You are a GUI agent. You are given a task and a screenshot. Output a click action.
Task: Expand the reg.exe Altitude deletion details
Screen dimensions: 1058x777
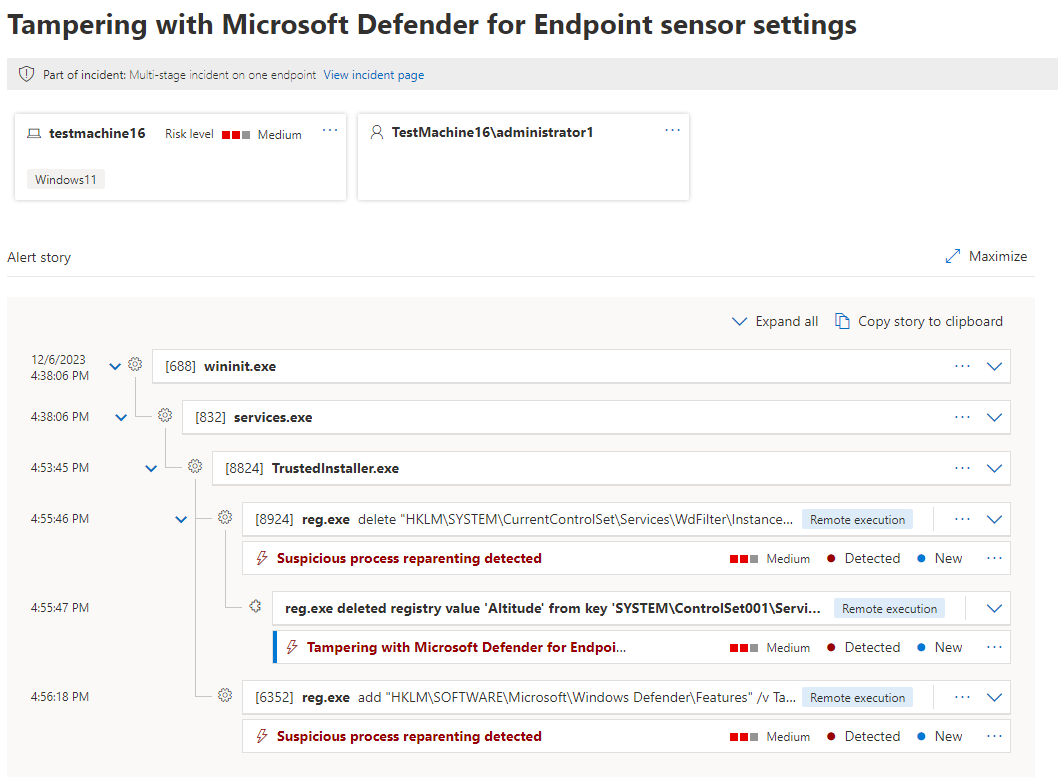coord(994,608)
